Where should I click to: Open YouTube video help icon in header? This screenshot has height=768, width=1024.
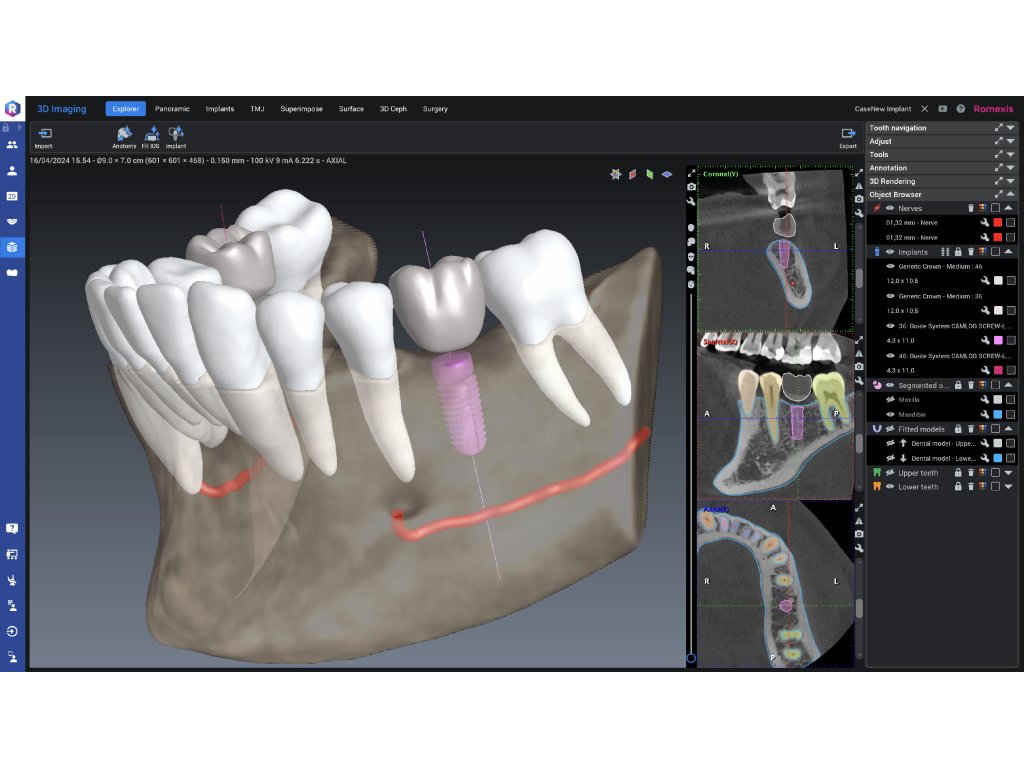point(942,108)
